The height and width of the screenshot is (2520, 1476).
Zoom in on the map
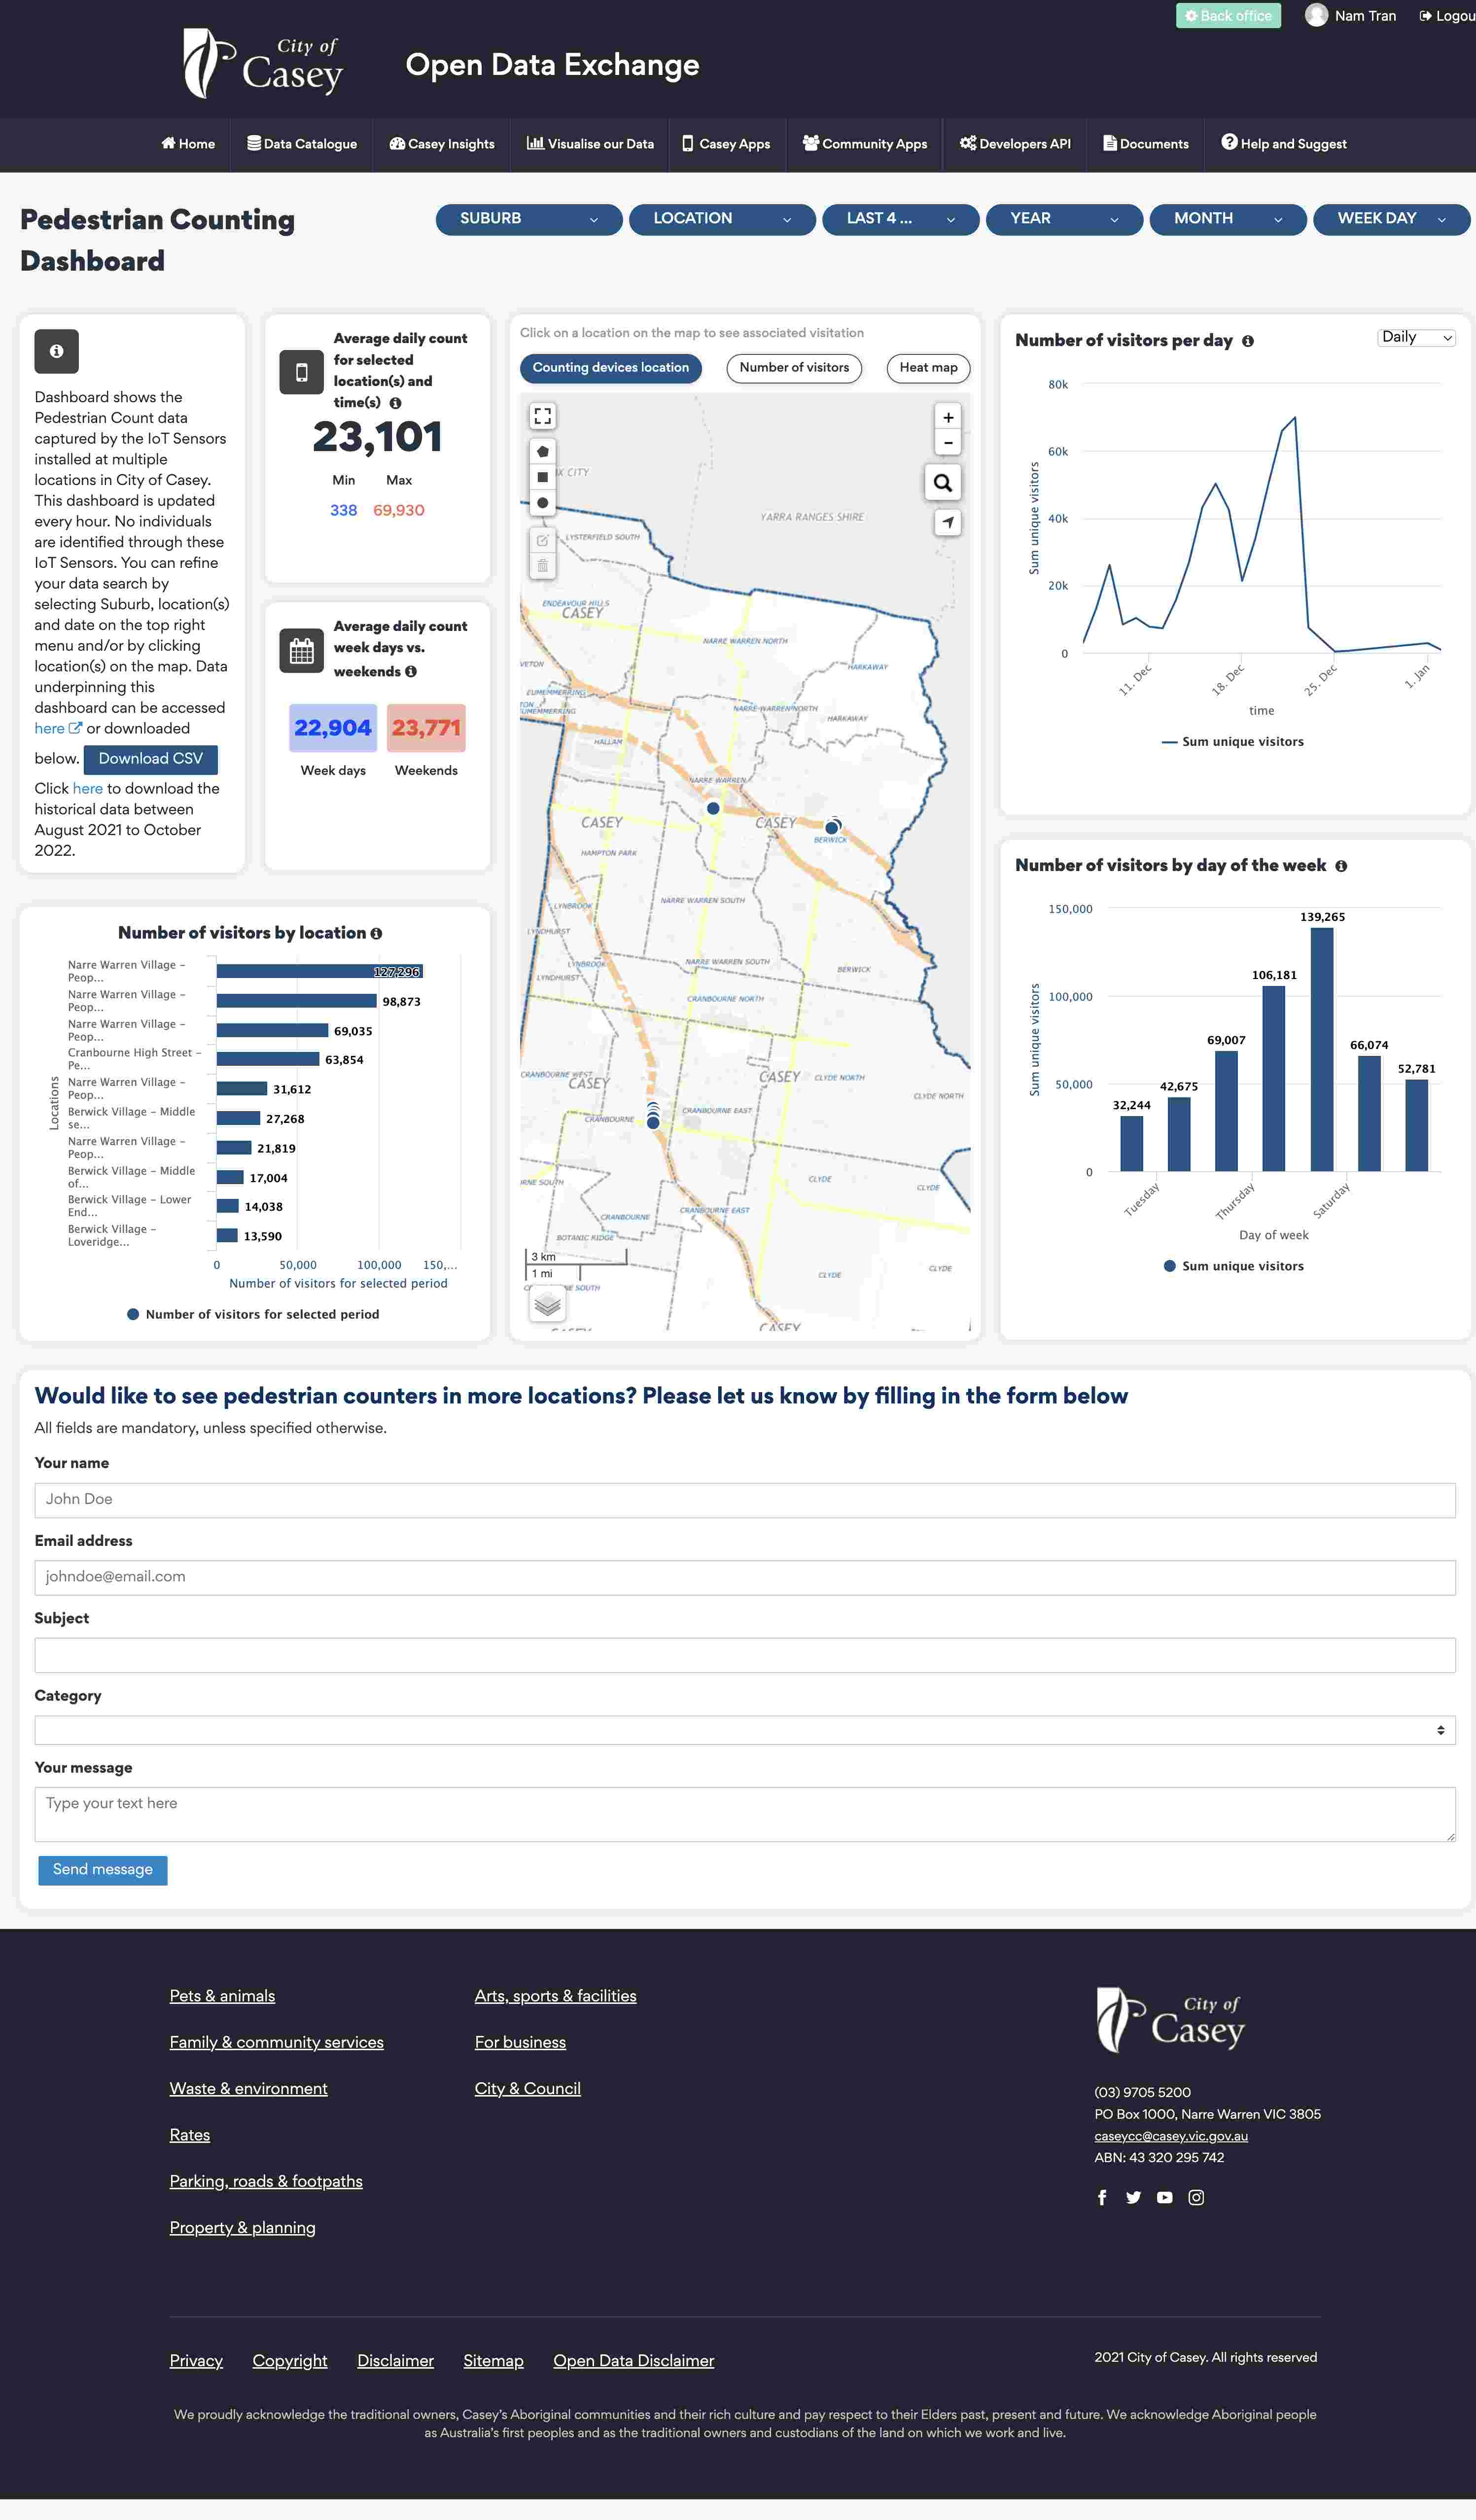[x=947, y=417]
